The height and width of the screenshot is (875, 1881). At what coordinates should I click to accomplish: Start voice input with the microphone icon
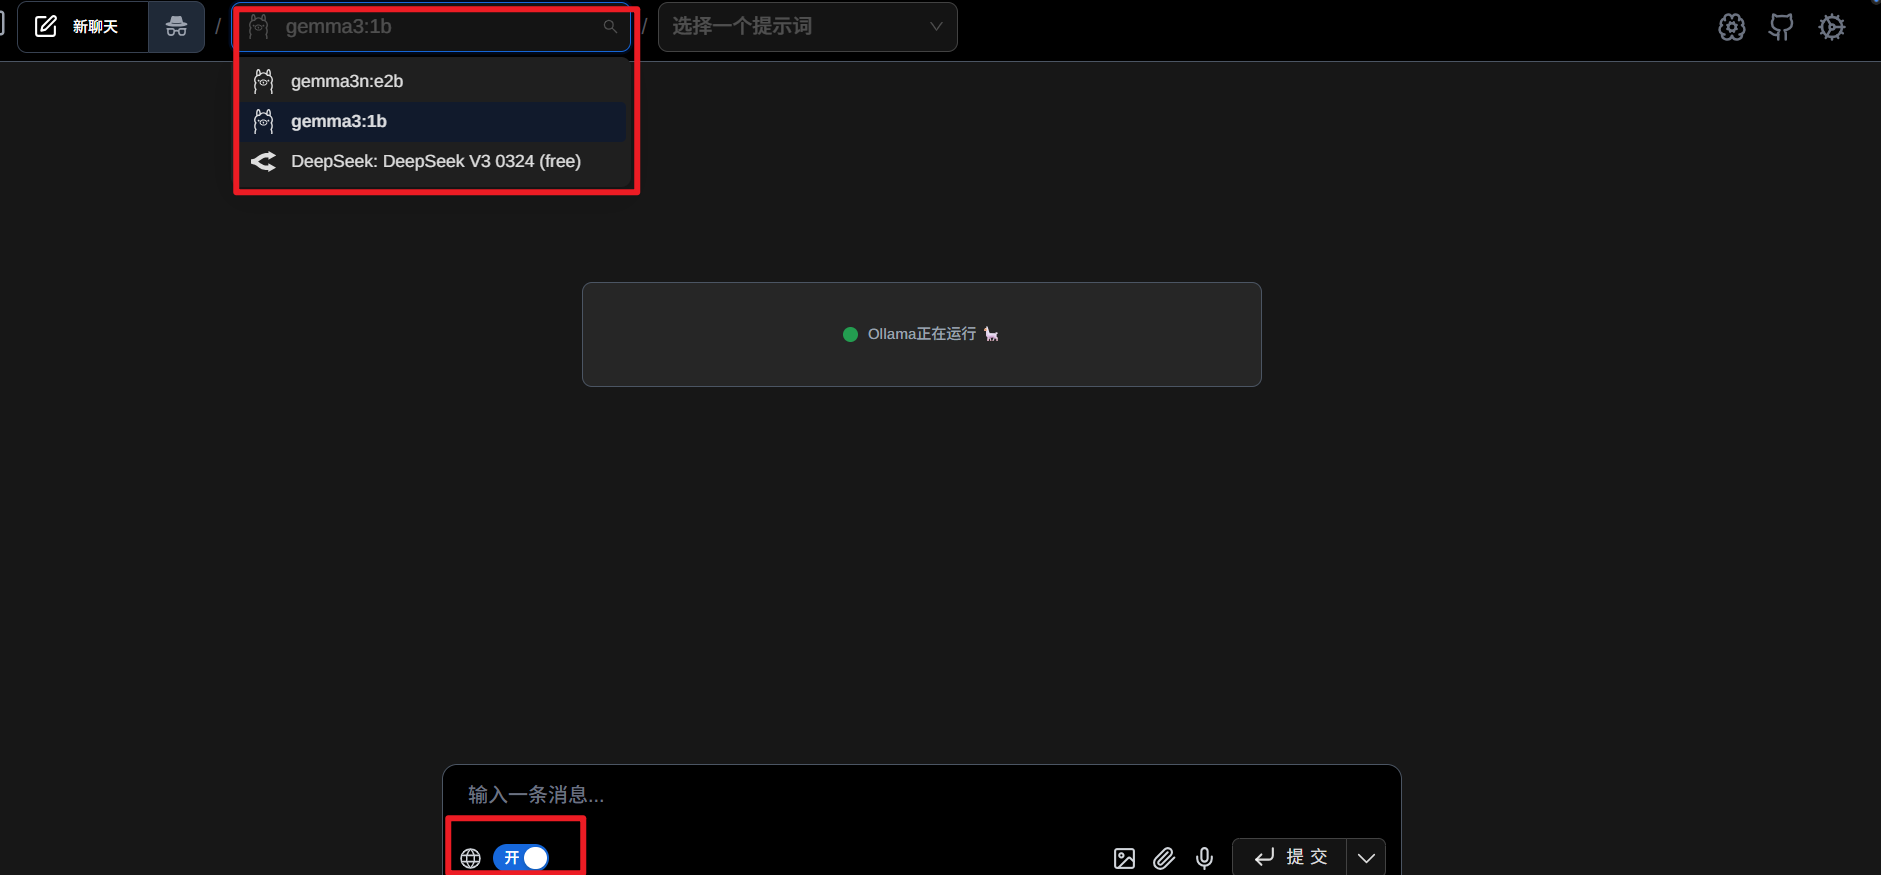click(1204, 858)
